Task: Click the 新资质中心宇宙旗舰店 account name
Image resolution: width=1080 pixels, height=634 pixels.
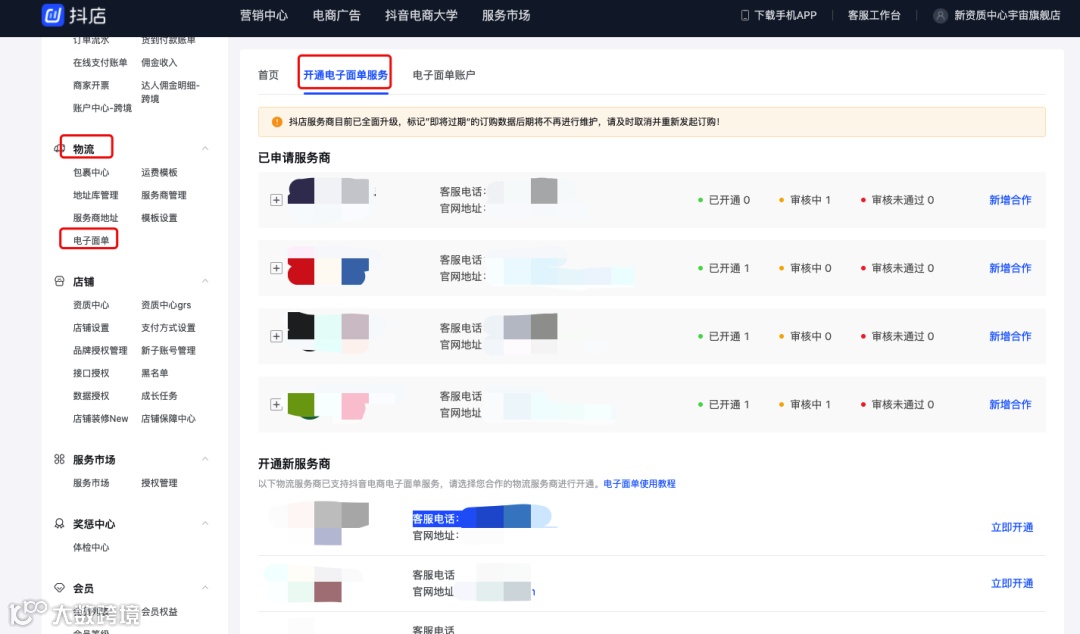Action: click(x=1007, y=15)
